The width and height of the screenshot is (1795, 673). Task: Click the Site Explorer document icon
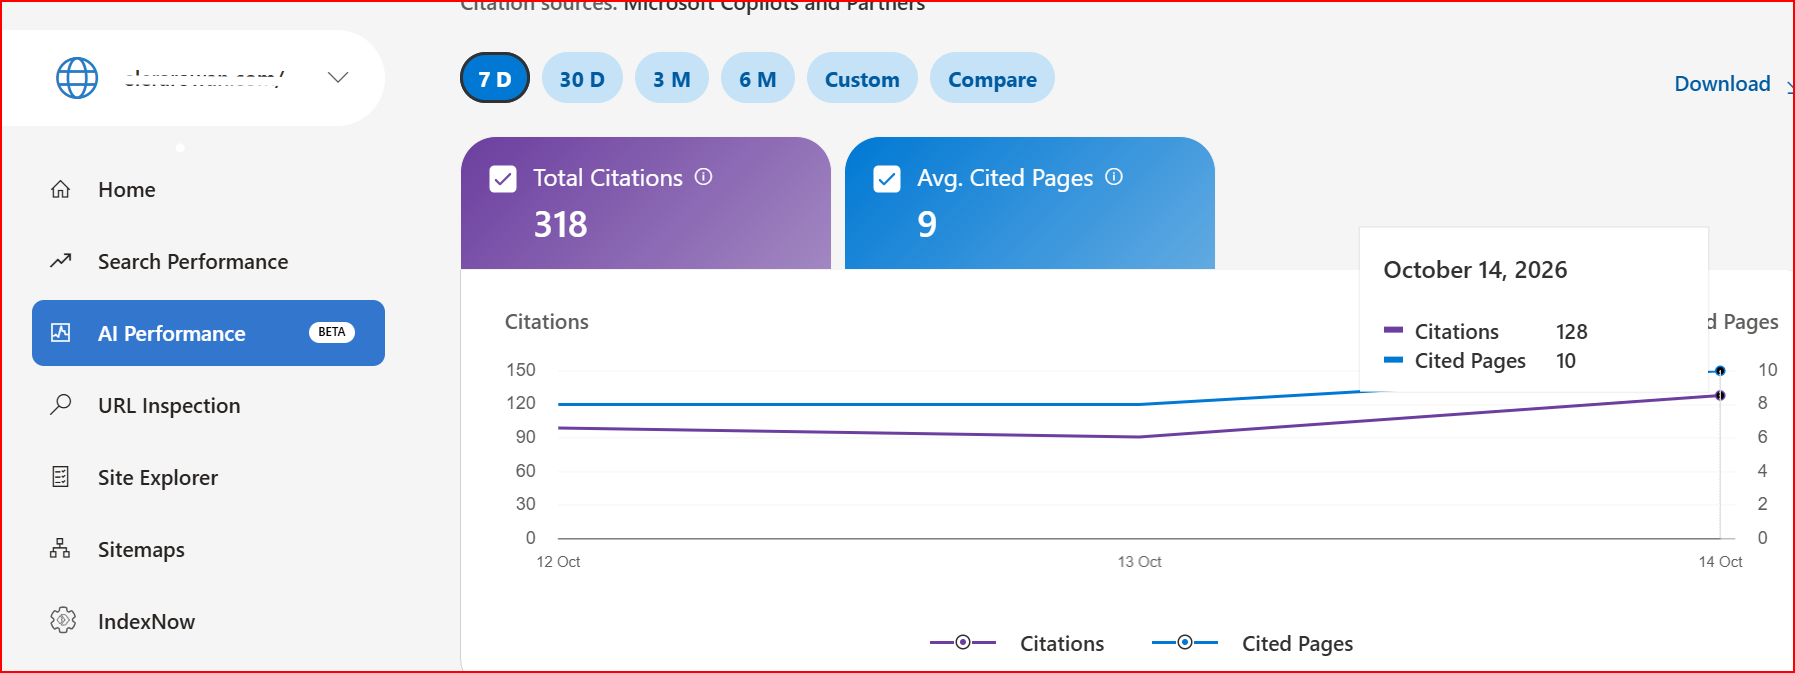click(61, 477)
